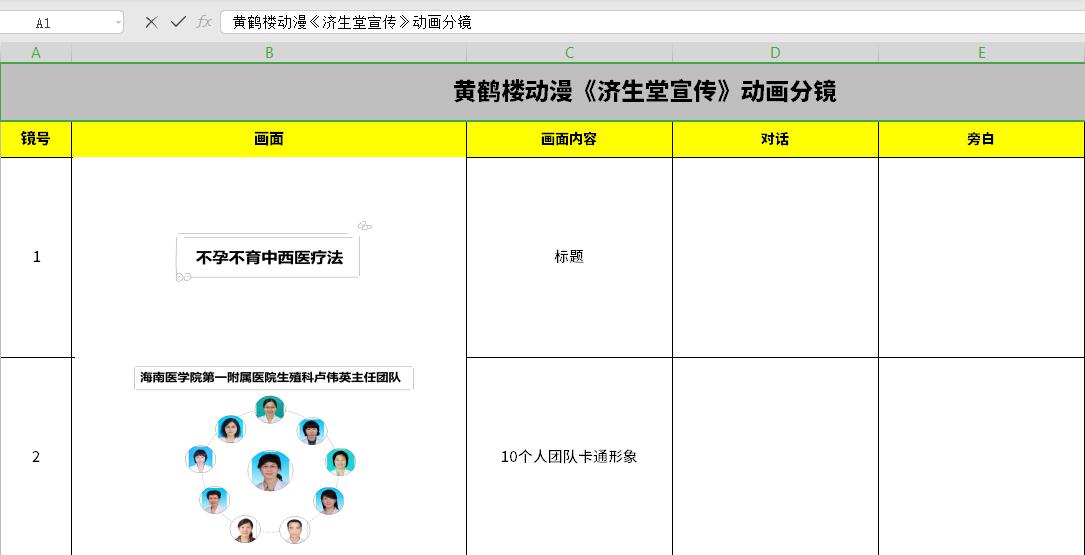Select column B header
The width and height of the screenshot is (1085, 555).
269,53
